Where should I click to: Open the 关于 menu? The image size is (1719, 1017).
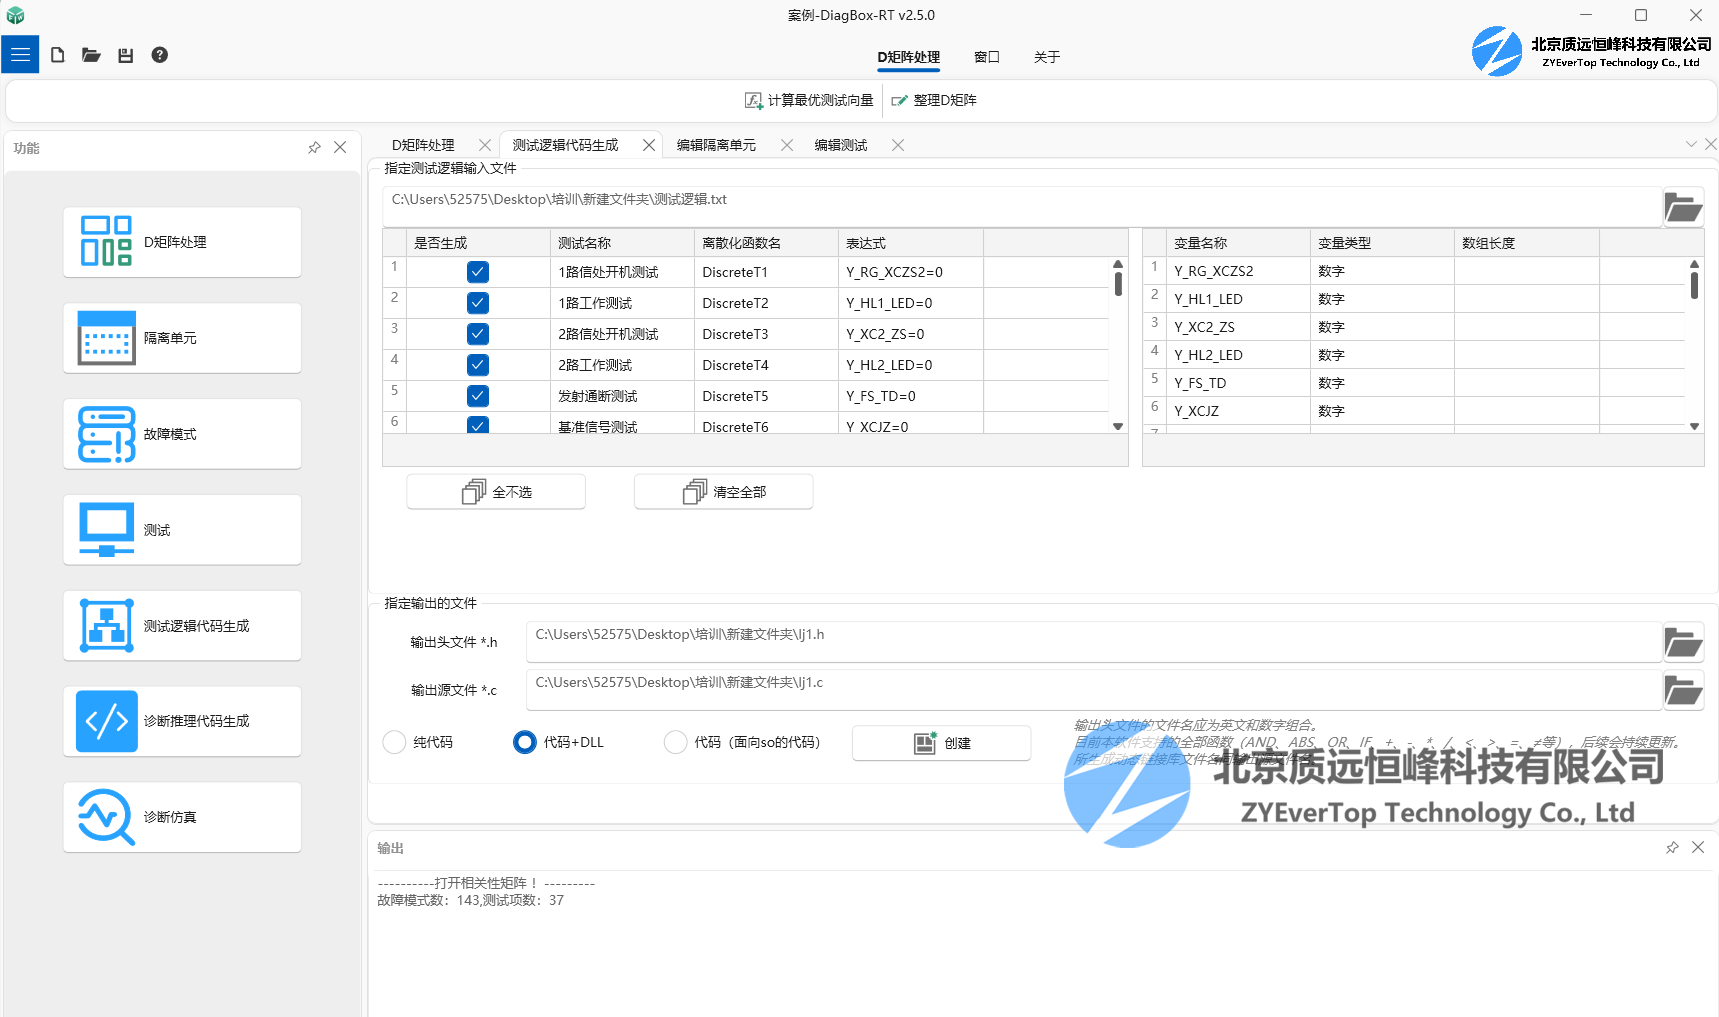(x=1047, y=57)
